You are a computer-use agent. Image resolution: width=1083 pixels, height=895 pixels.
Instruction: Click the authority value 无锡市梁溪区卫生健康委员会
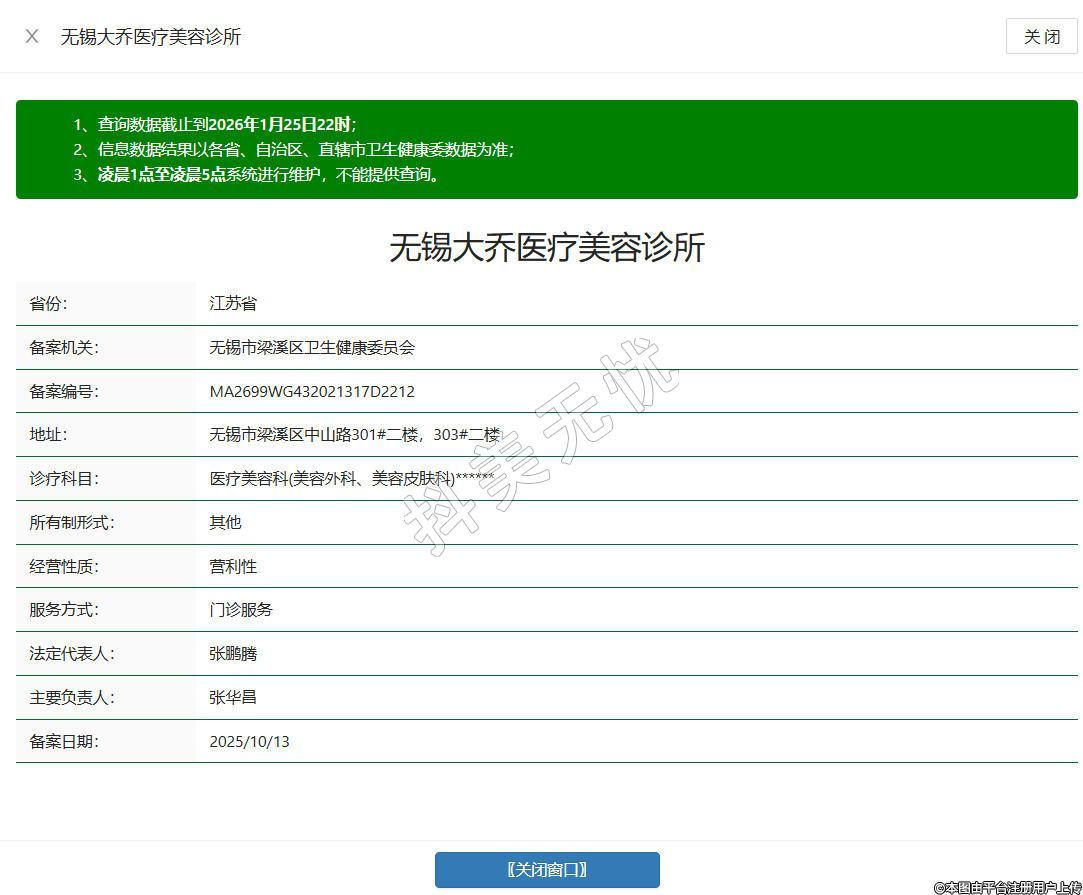point(312,348)
